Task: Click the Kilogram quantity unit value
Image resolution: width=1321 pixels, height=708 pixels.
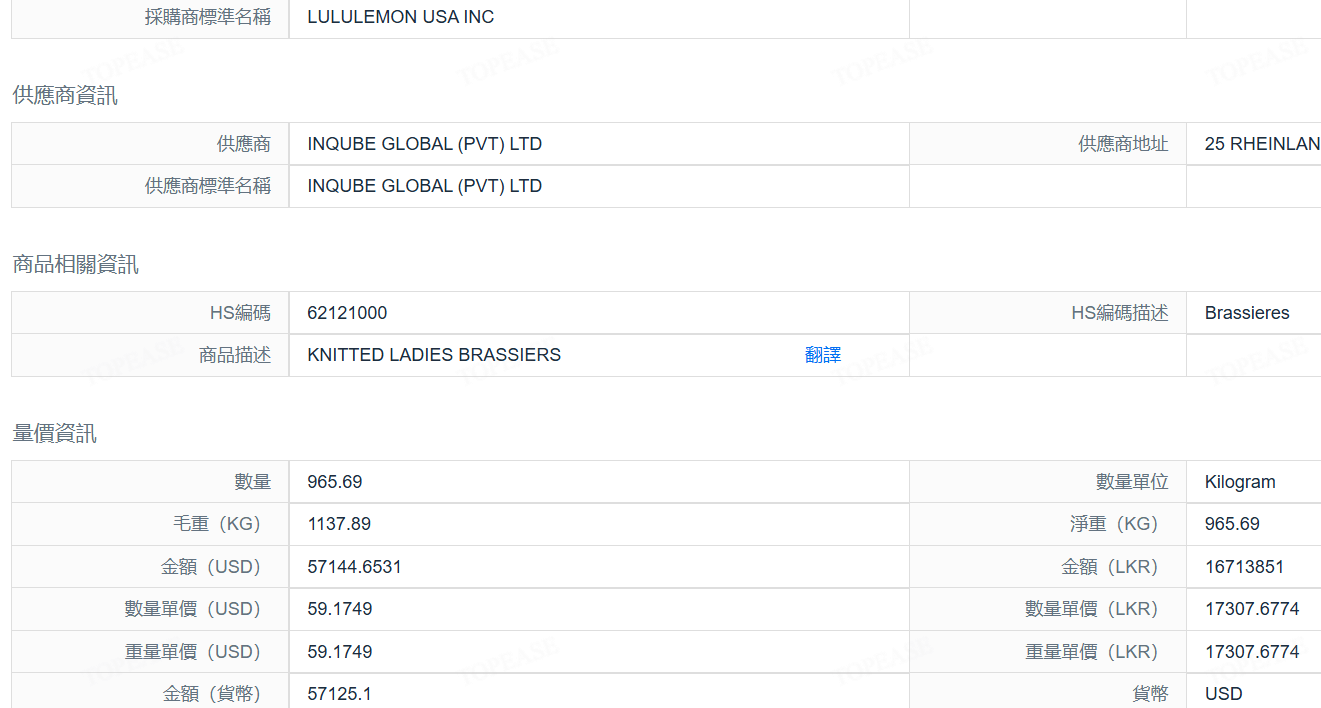Action: click(1240, 482)
